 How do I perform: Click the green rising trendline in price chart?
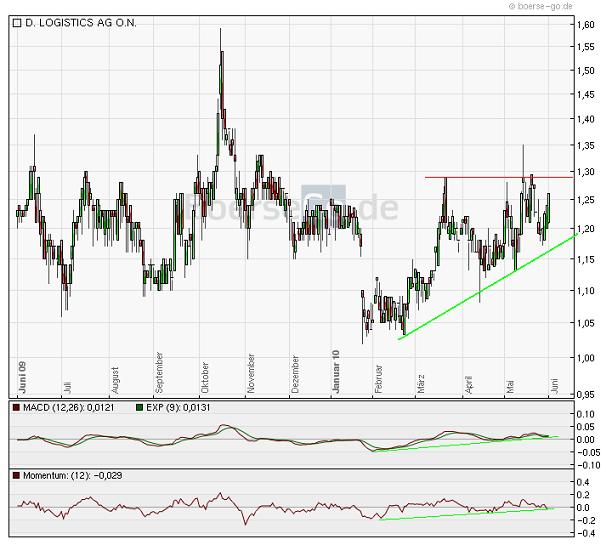(x=488, y=287)
